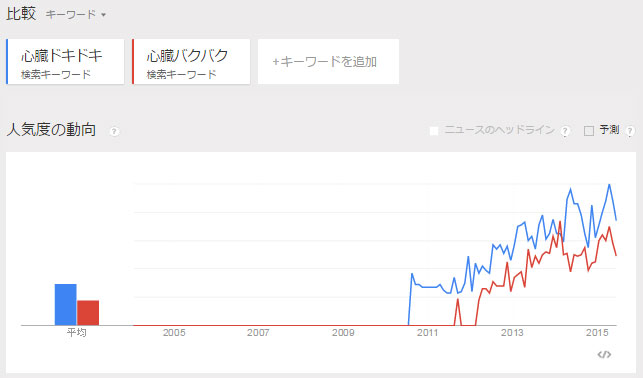Click +キーワードを追加 to add keyword
Viewport: 643px width, 378px height.
tap(328, 61)
